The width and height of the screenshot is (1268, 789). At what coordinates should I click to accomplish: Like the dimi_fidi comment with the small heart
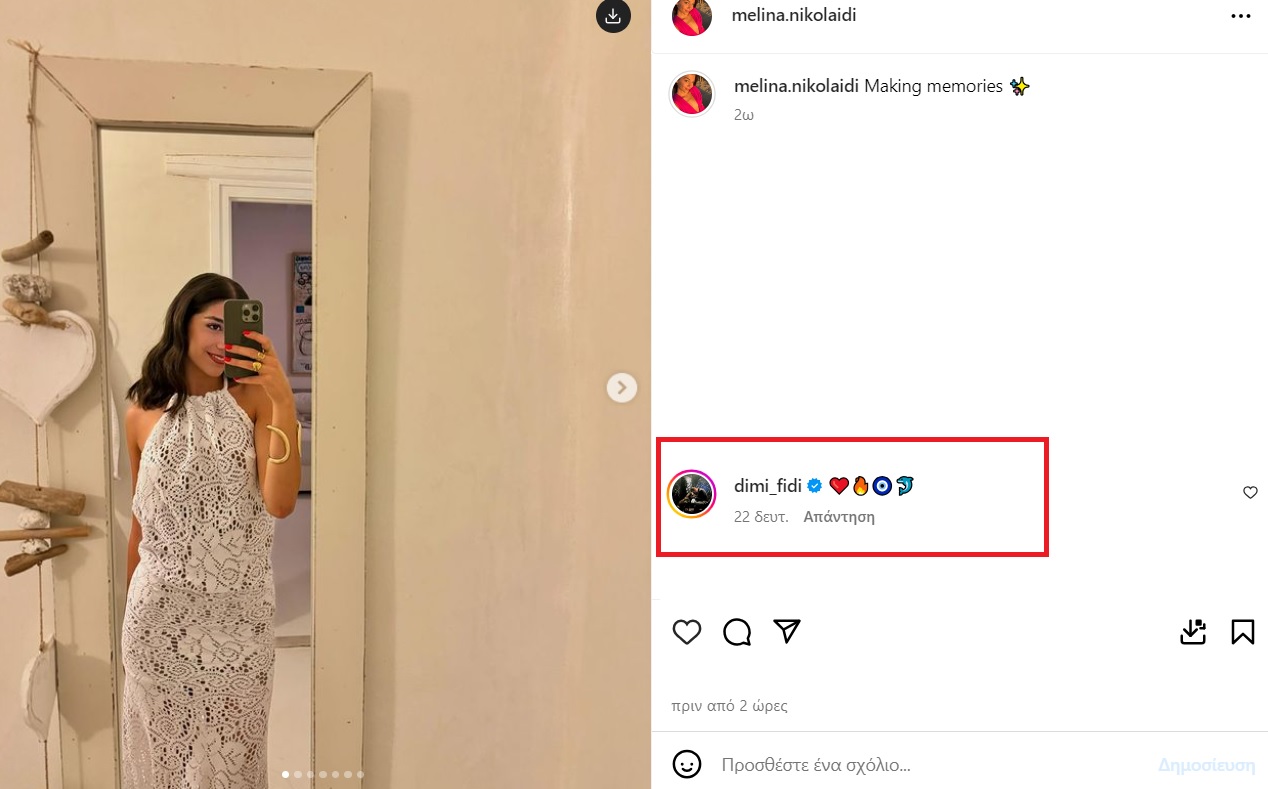point(1250,492)
